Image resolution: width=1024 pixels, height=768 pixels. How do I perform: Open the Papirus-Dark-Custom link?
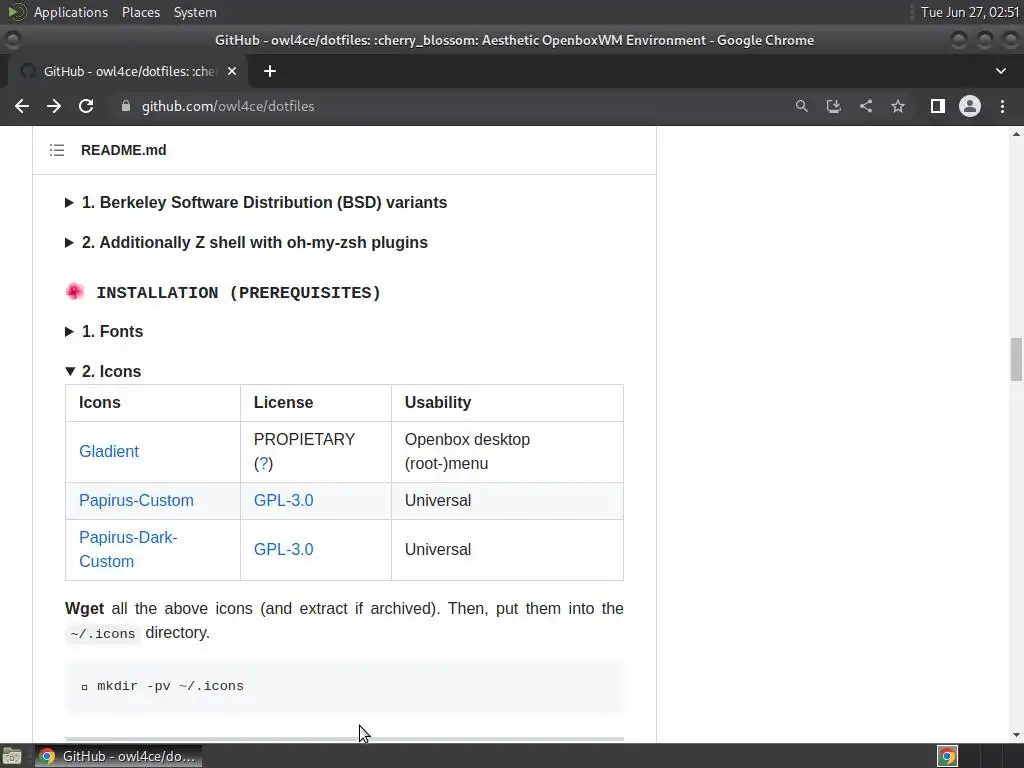pos(128,549)
